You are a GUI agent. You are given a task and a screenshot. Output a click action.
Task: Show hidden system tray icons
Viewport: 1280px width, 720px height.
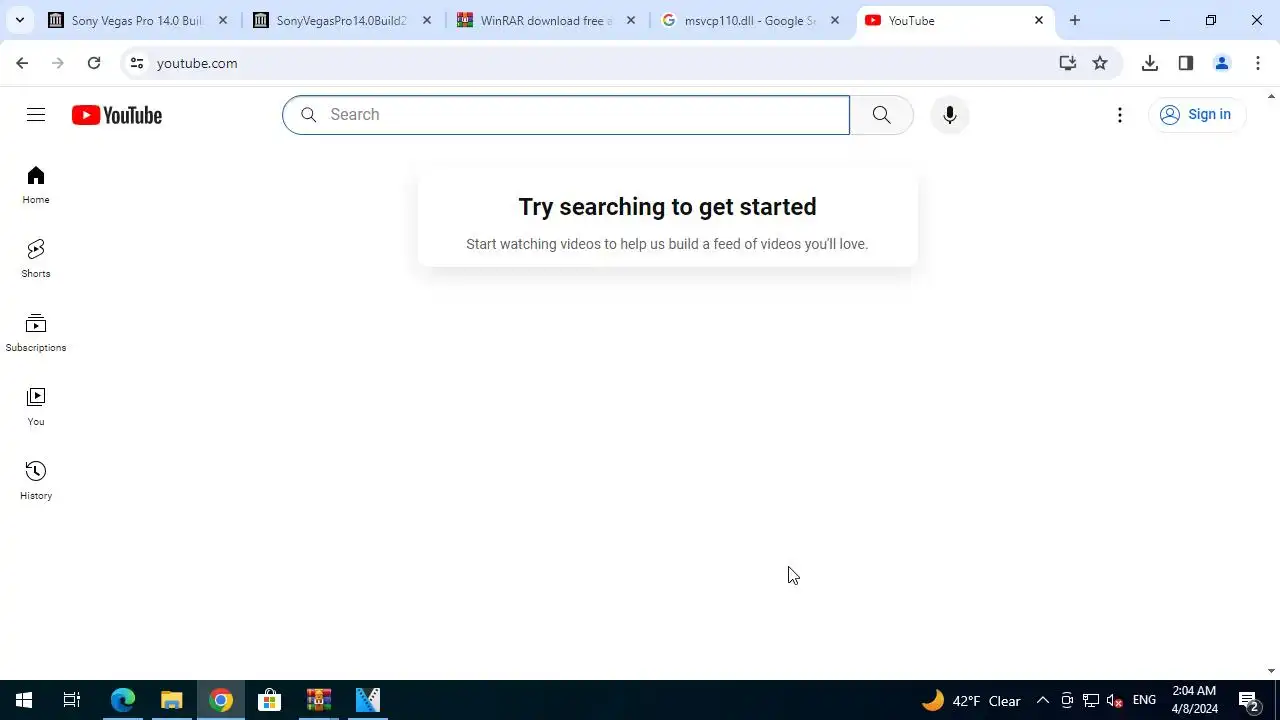coord(1042,700)
